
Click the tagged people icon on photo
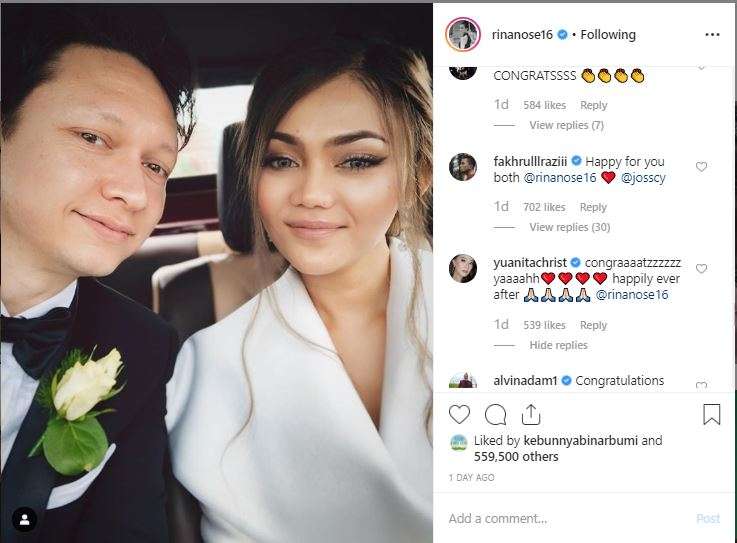tap(24, 520)
